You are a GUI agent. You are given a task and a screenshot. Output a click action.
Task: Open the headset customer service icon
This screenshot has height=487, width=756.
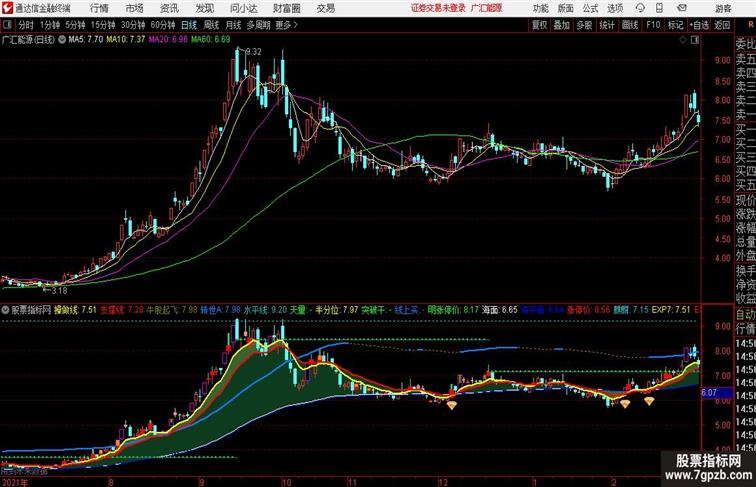(x=640, y=8)
